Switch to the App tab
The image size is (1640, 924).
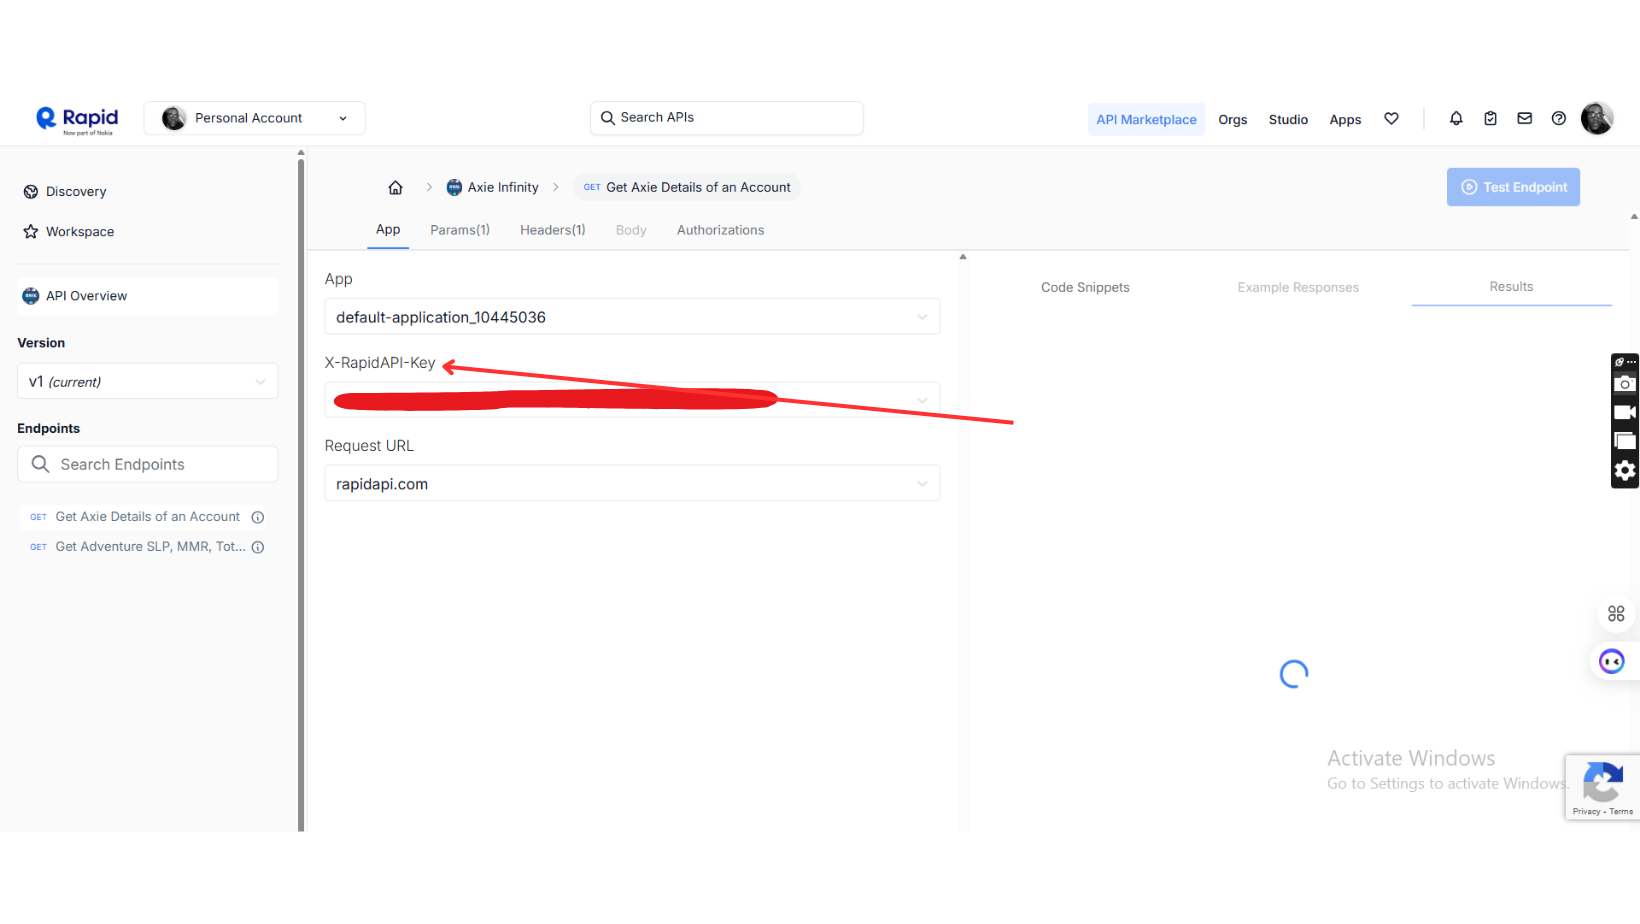(388, 230)
